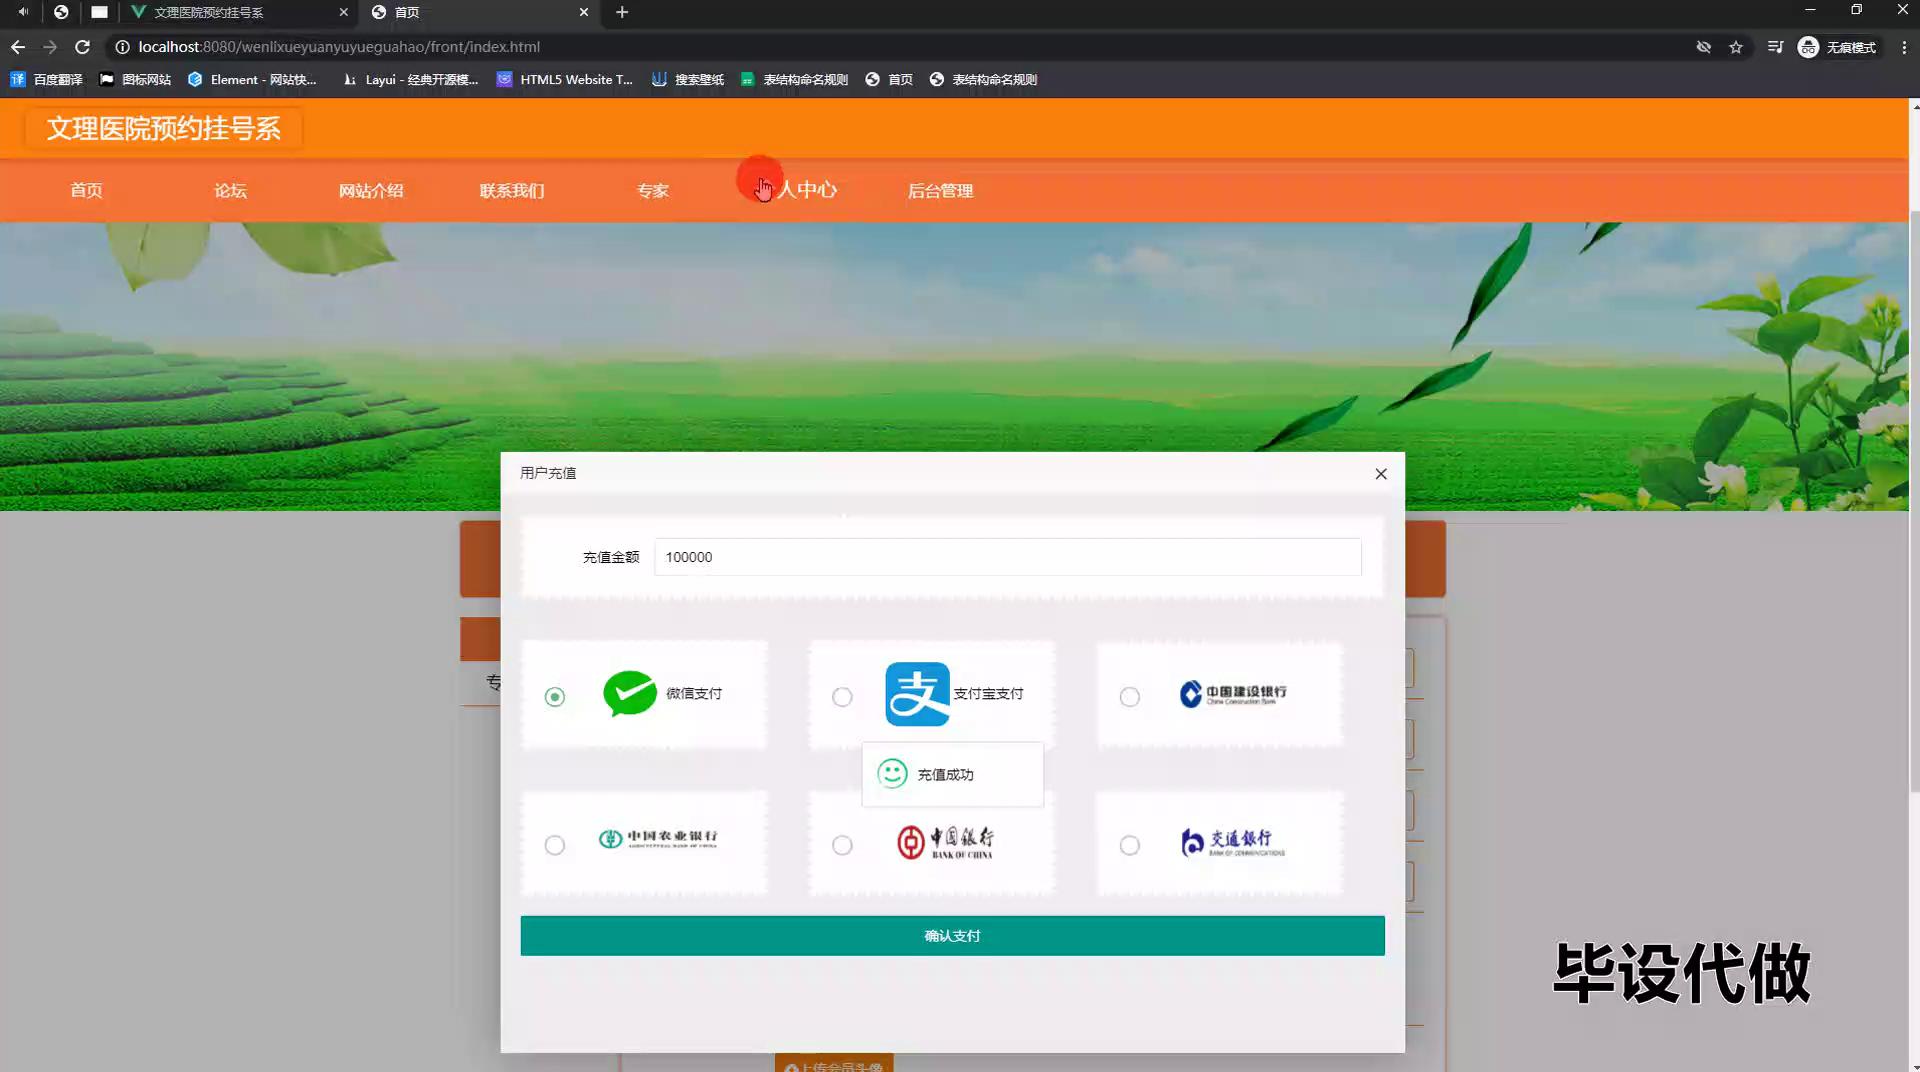The image size is (1920, 1072).
Task: Click the Bank of China logo
Action: (x=945, y=842)
